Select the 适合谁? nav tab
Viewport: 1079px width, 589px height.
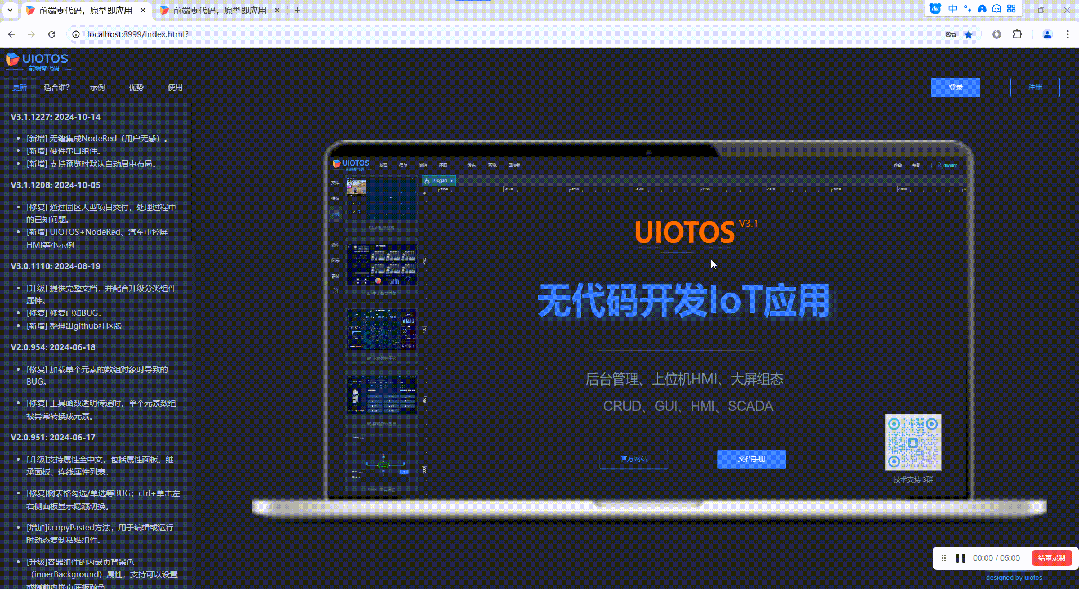tap(56, 87)
